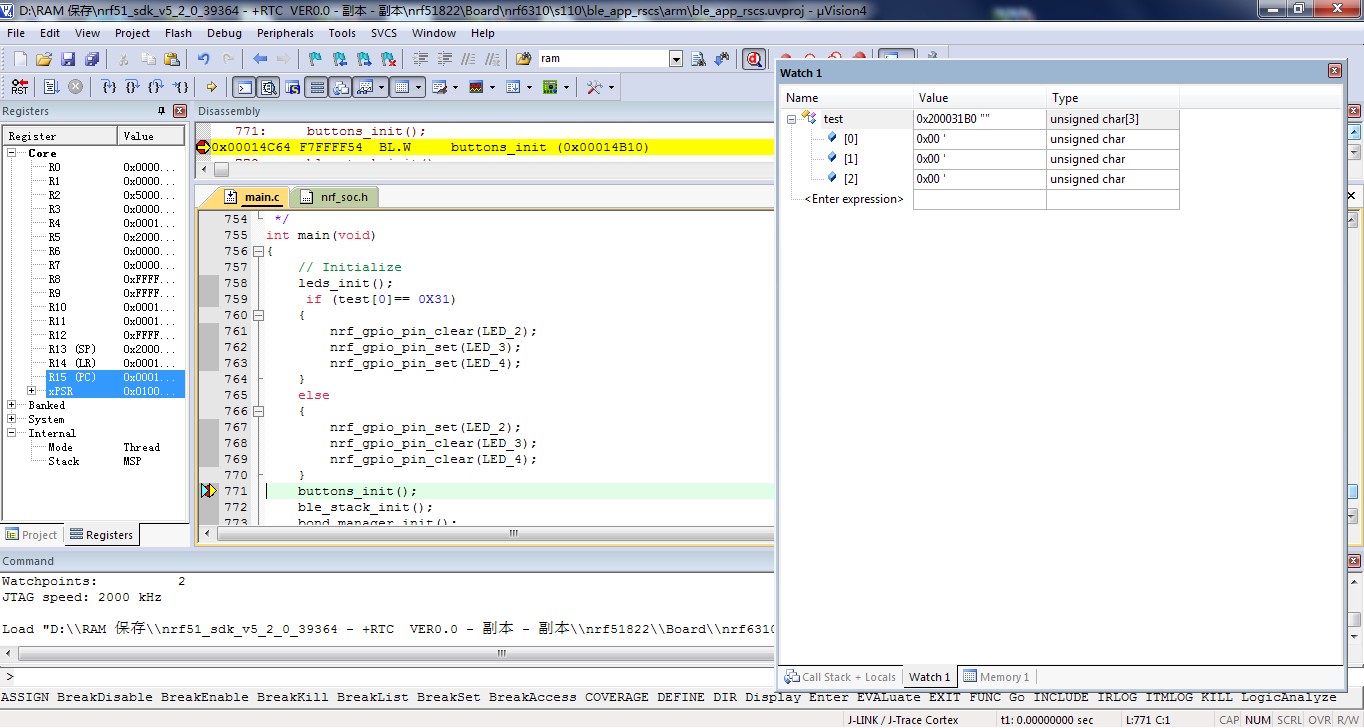Viewport: 1364px width, 728px height.
Task: Open Find in Files icon
Action: (x=524, y=59)
